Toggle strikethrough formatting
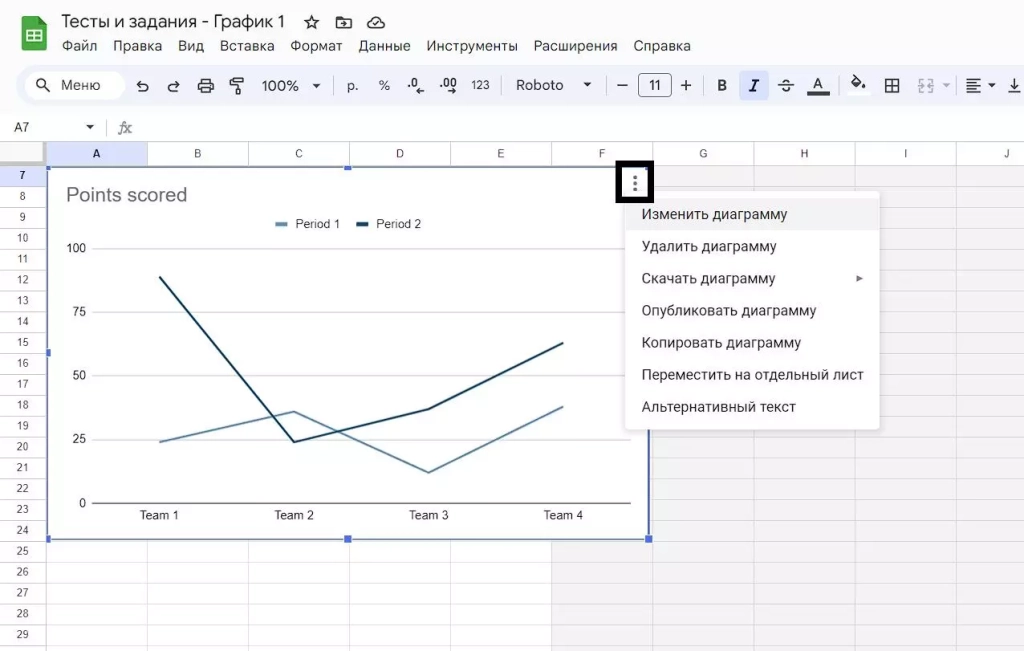This screenshot has width=1024, height=651. point(785,86)
